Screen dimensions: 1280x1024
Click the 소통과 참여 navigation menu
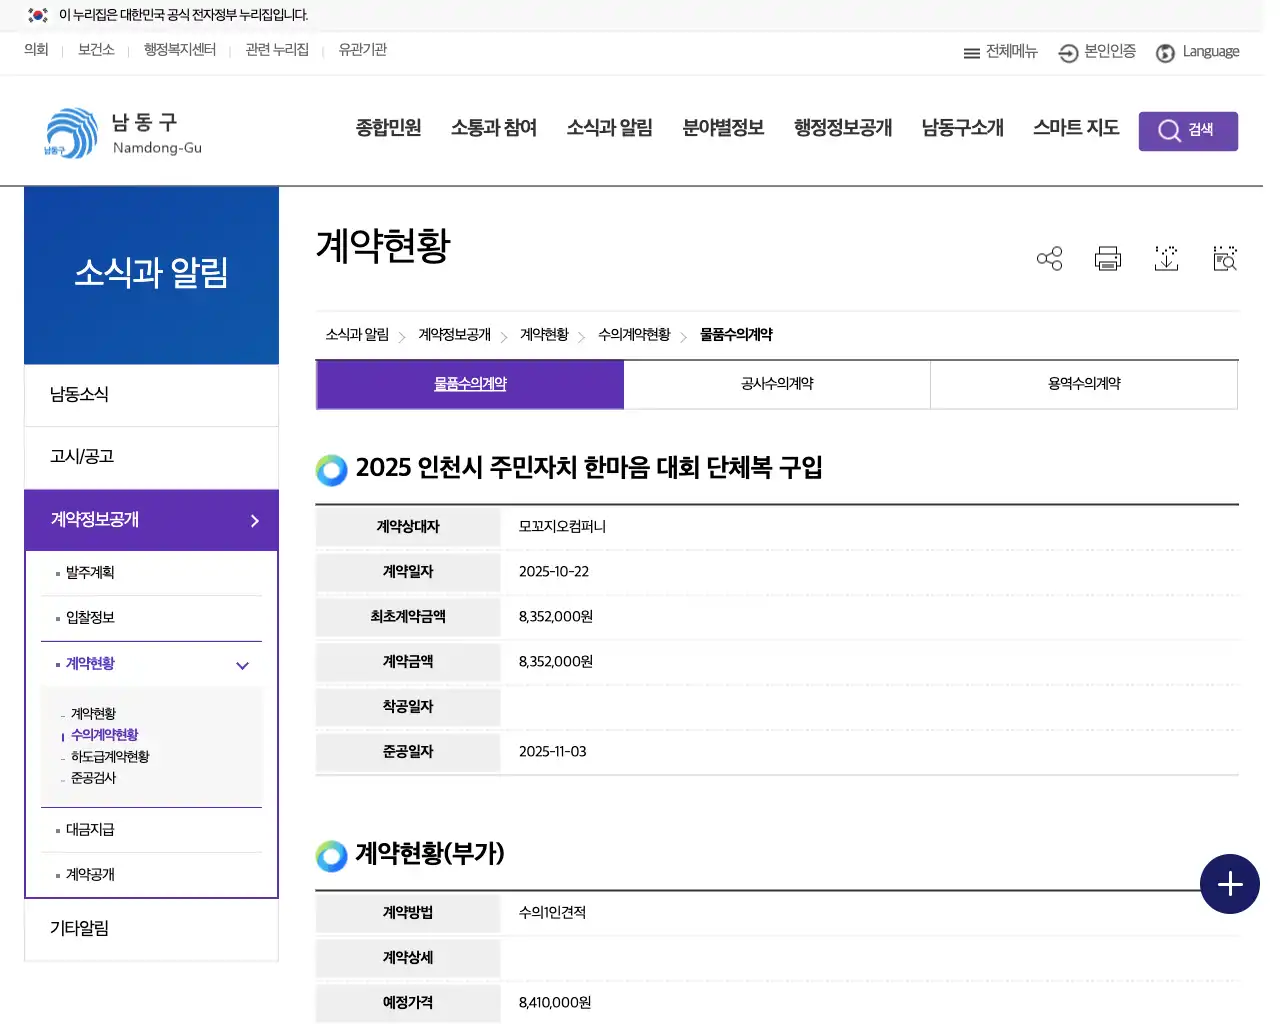[x=494, y=128]
